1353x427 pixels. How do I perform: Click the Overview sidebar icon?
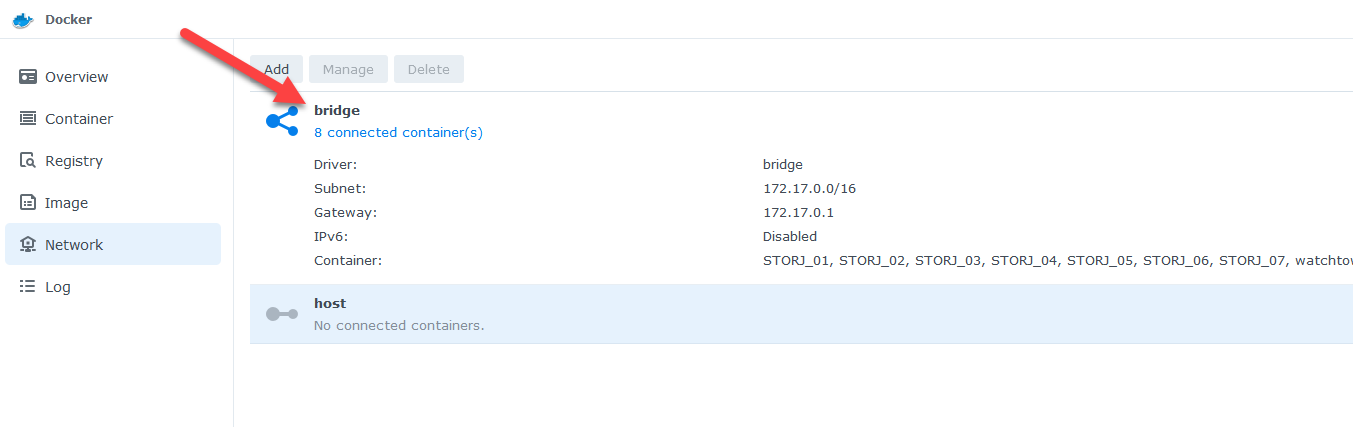(x=28, y=77)
